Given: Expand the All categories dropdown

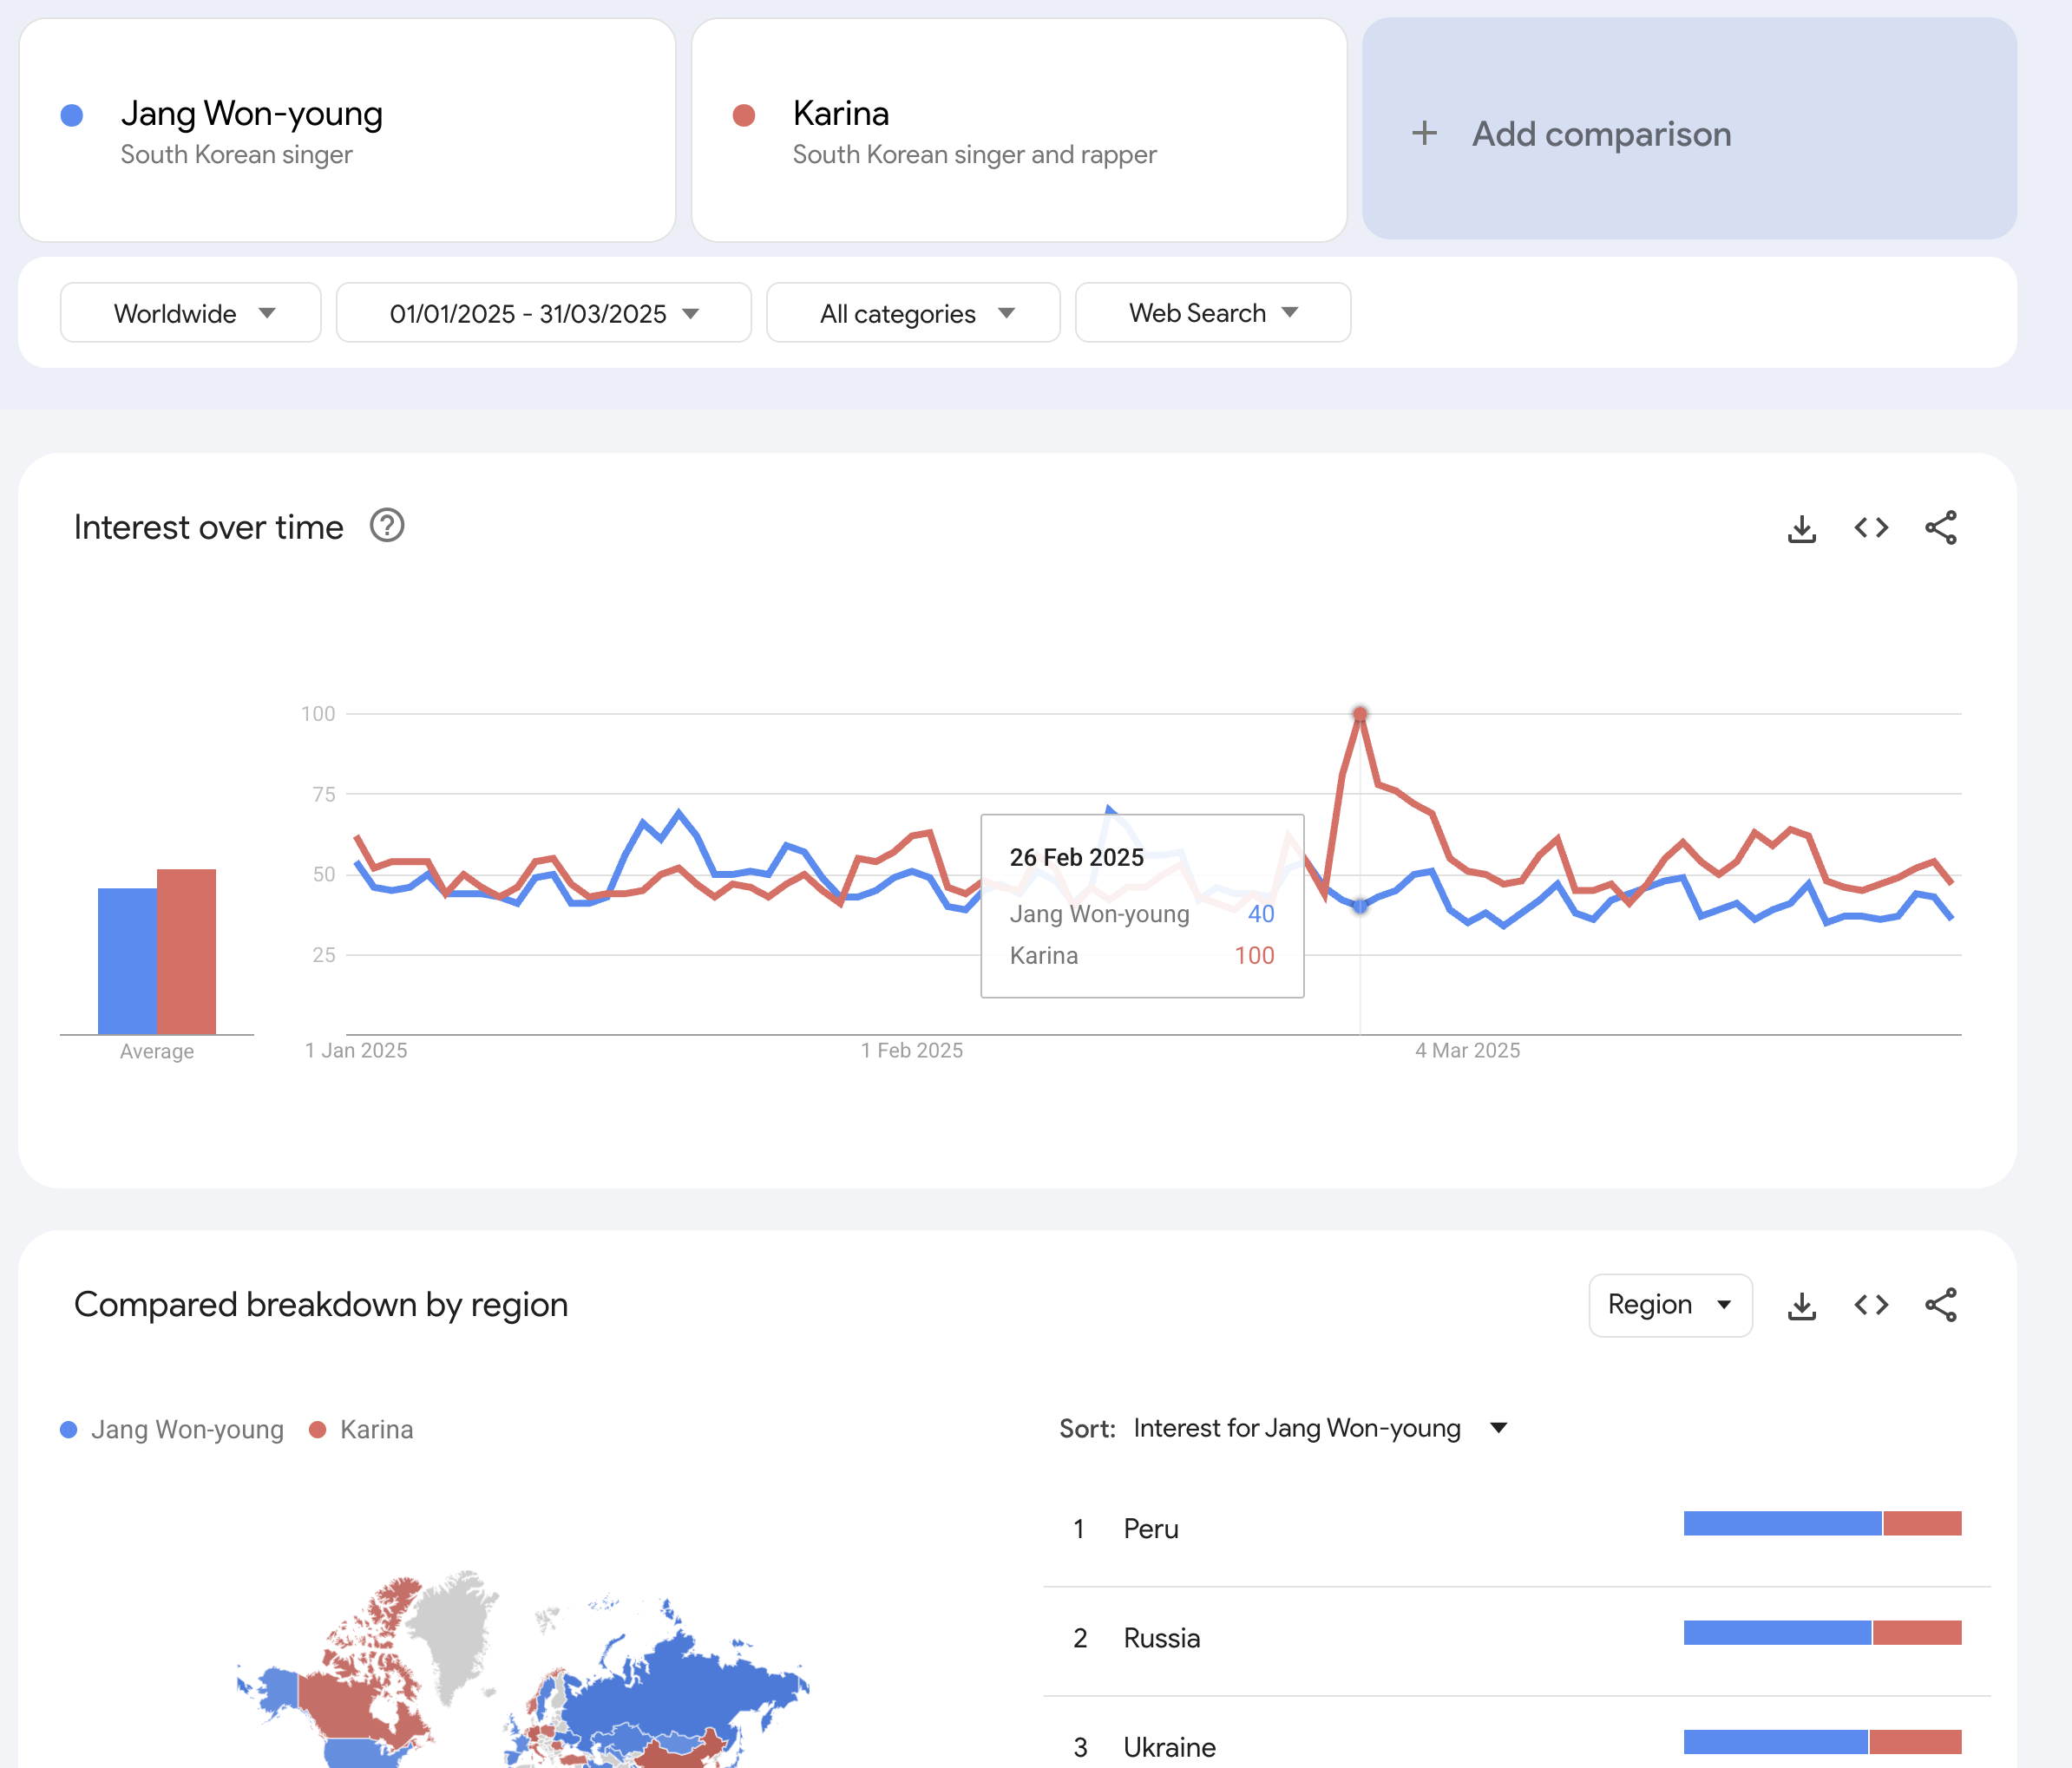Looking at the screenshot, I should coord(912,313).
